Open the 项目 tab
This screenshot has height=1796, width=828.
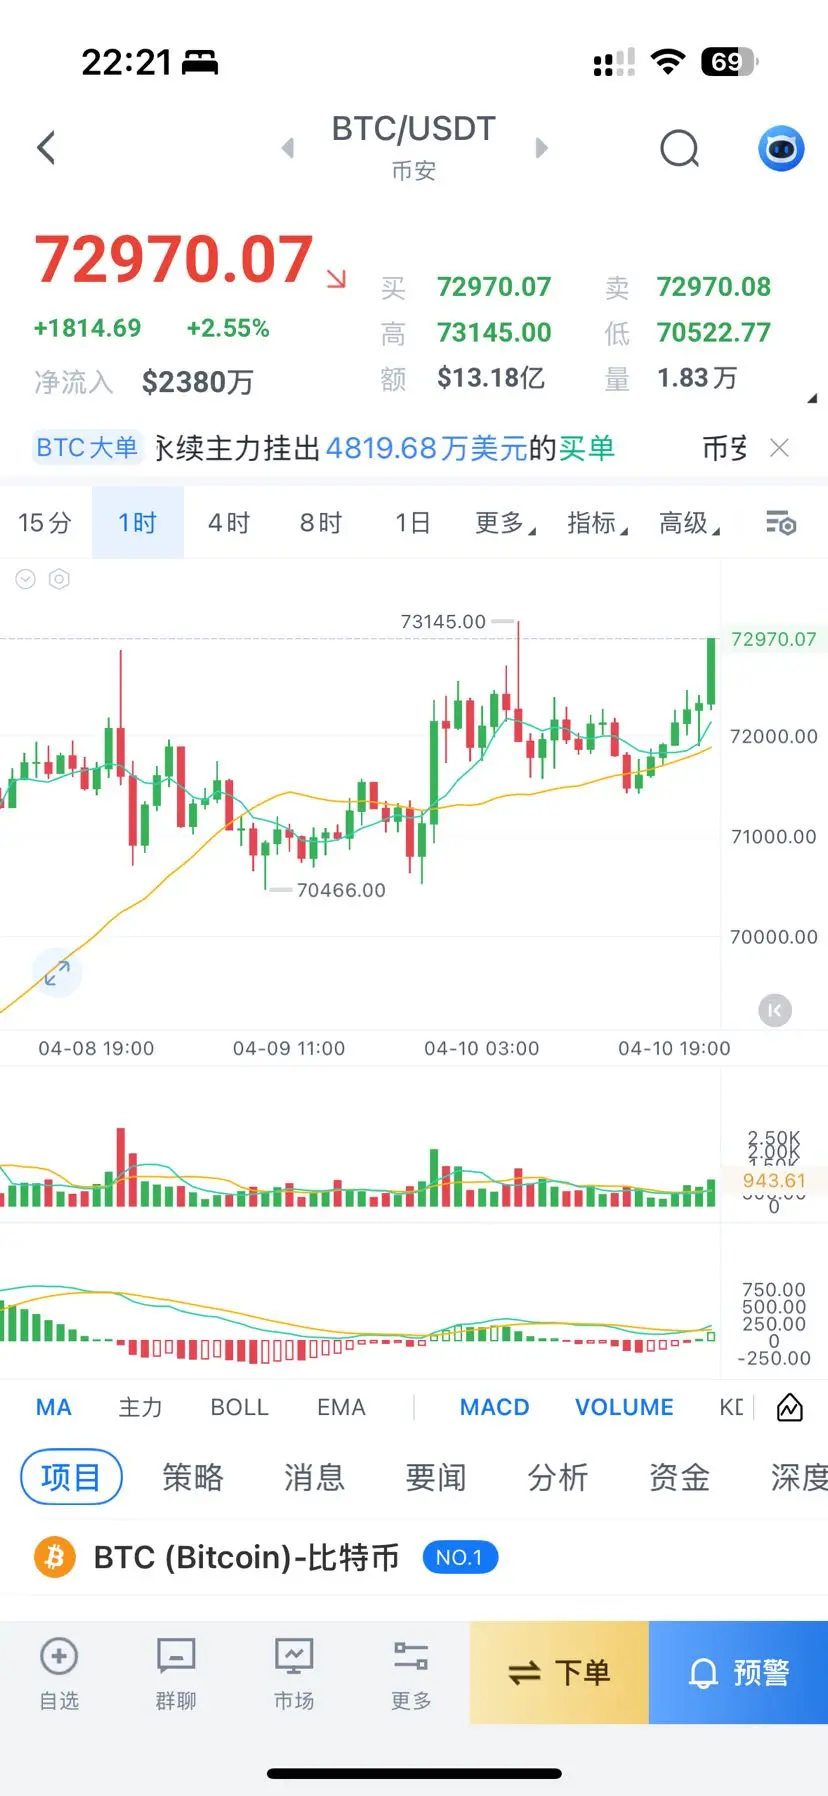71,1477
